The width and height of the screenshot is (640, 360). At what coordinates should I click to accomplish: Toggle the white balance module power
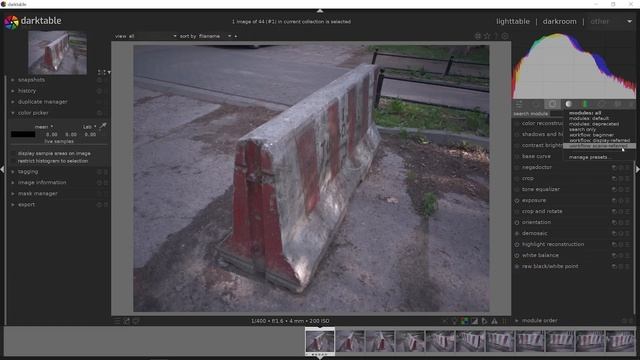517,256
